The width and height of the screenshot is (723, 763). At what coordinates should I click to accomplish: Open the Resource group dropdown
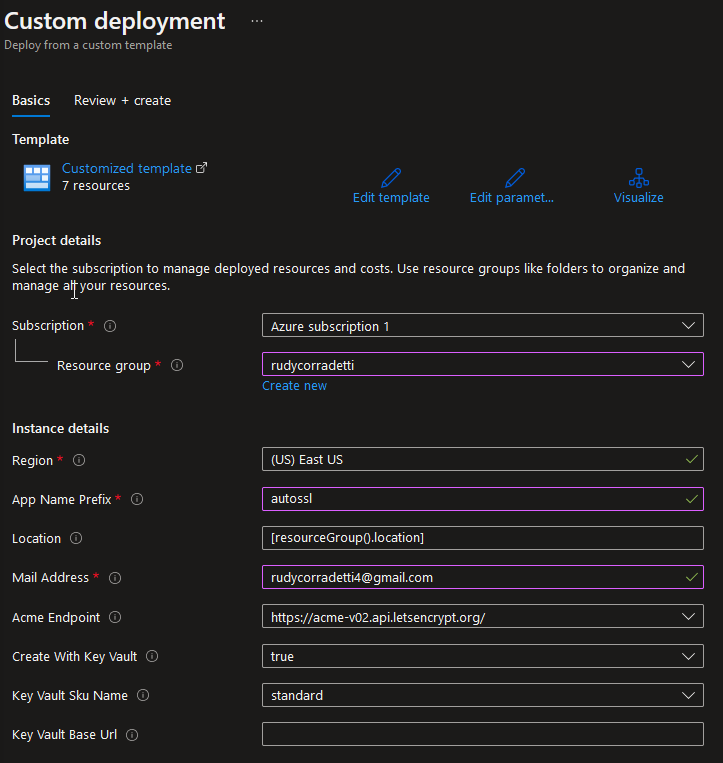pyautogui.click(x=483, y=364)
